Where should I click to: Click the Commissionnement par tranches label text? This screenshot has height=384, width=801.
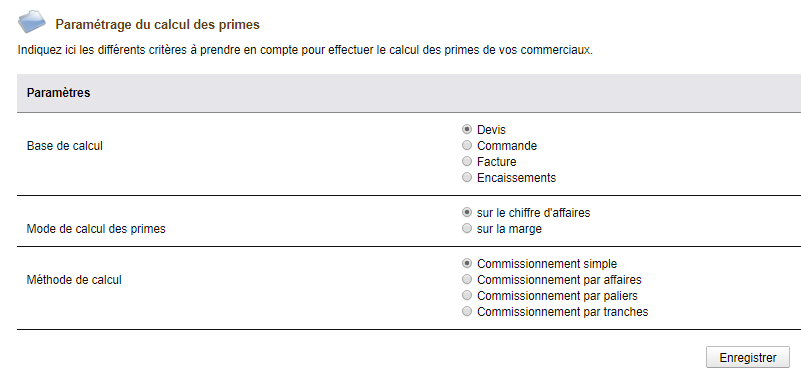562,311
